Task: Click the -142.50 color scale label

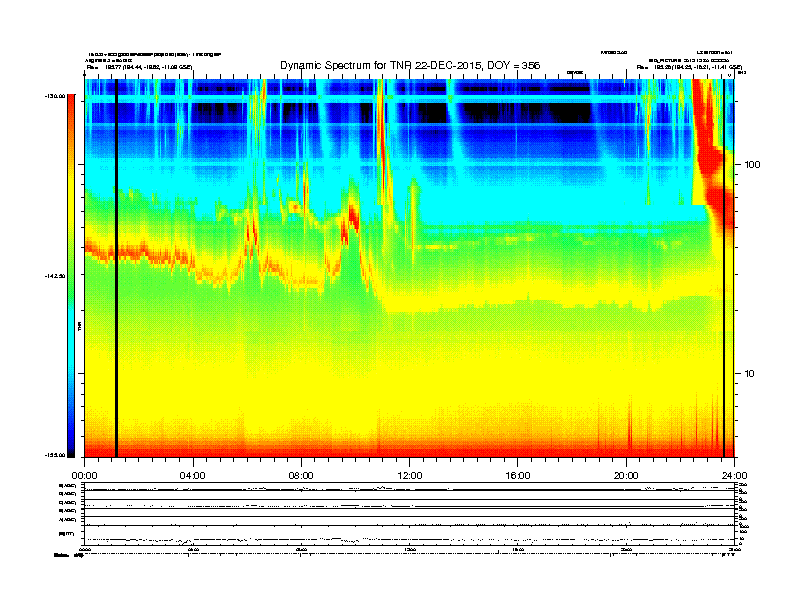Action: pos(55,276)
